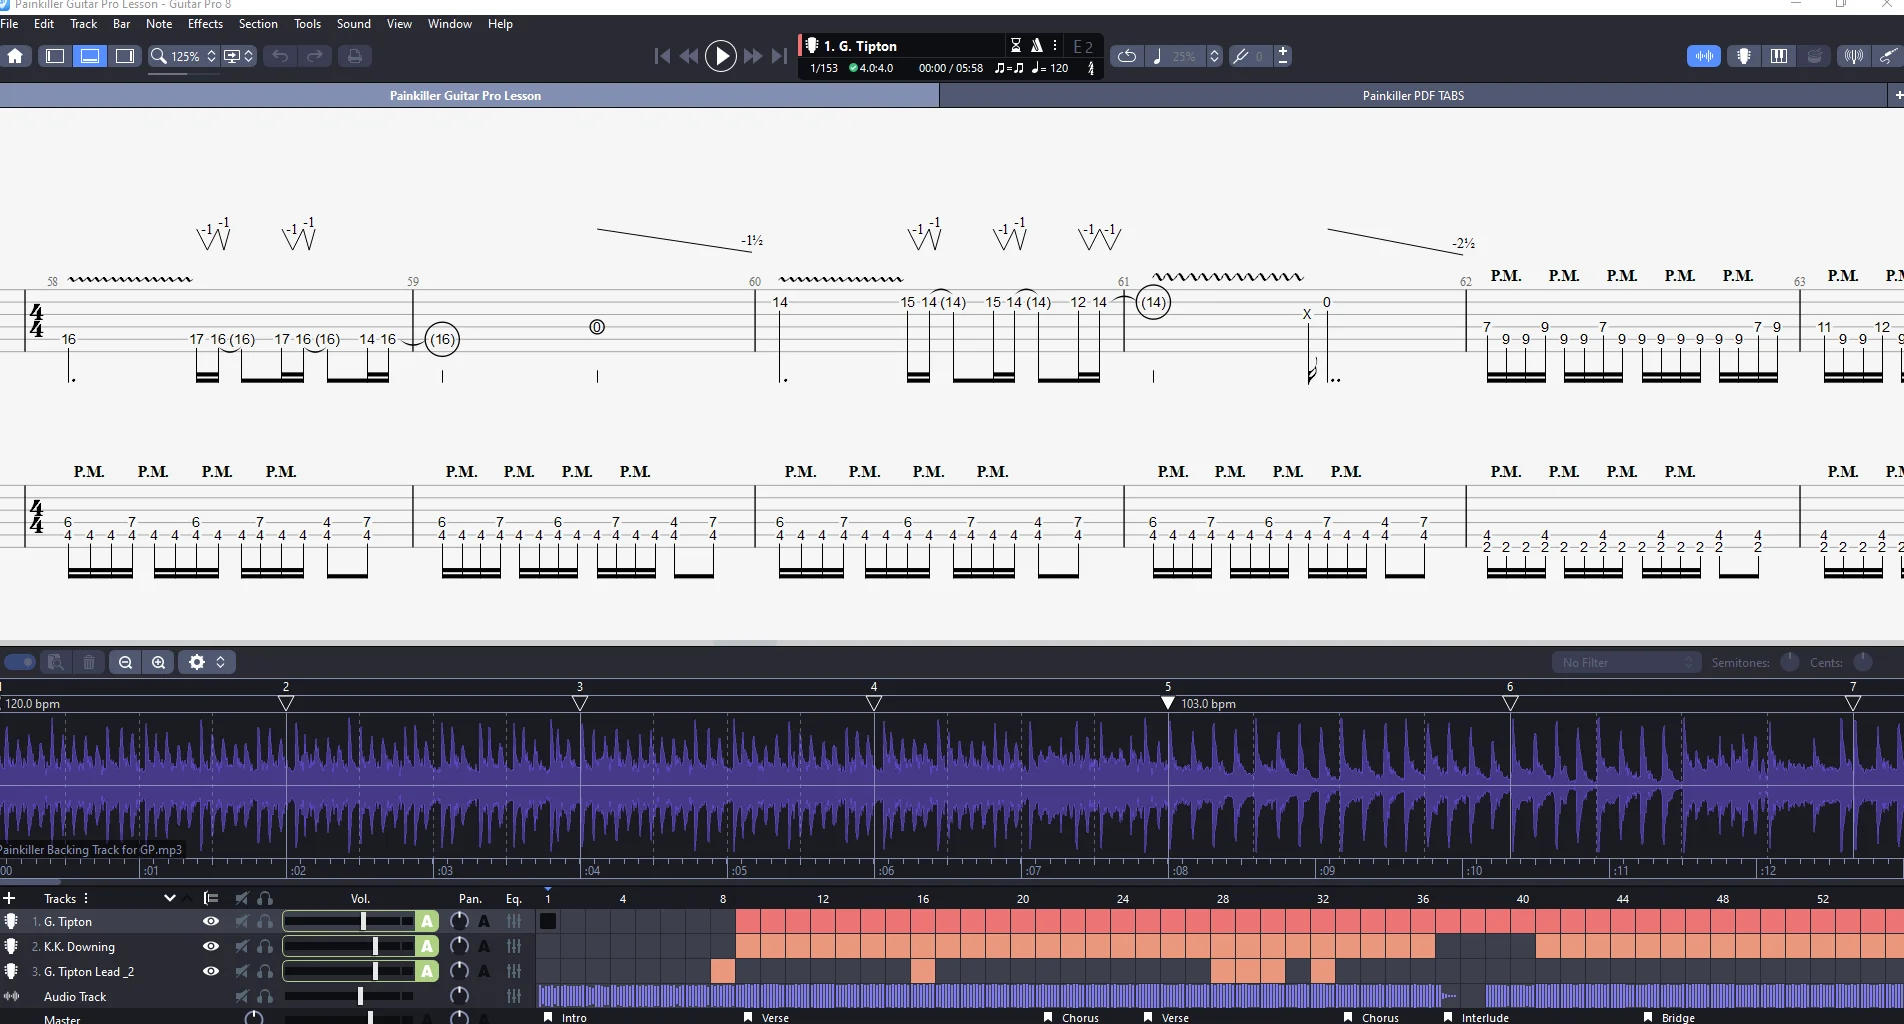
Task: Add a new track
Action: pos(9,898)
